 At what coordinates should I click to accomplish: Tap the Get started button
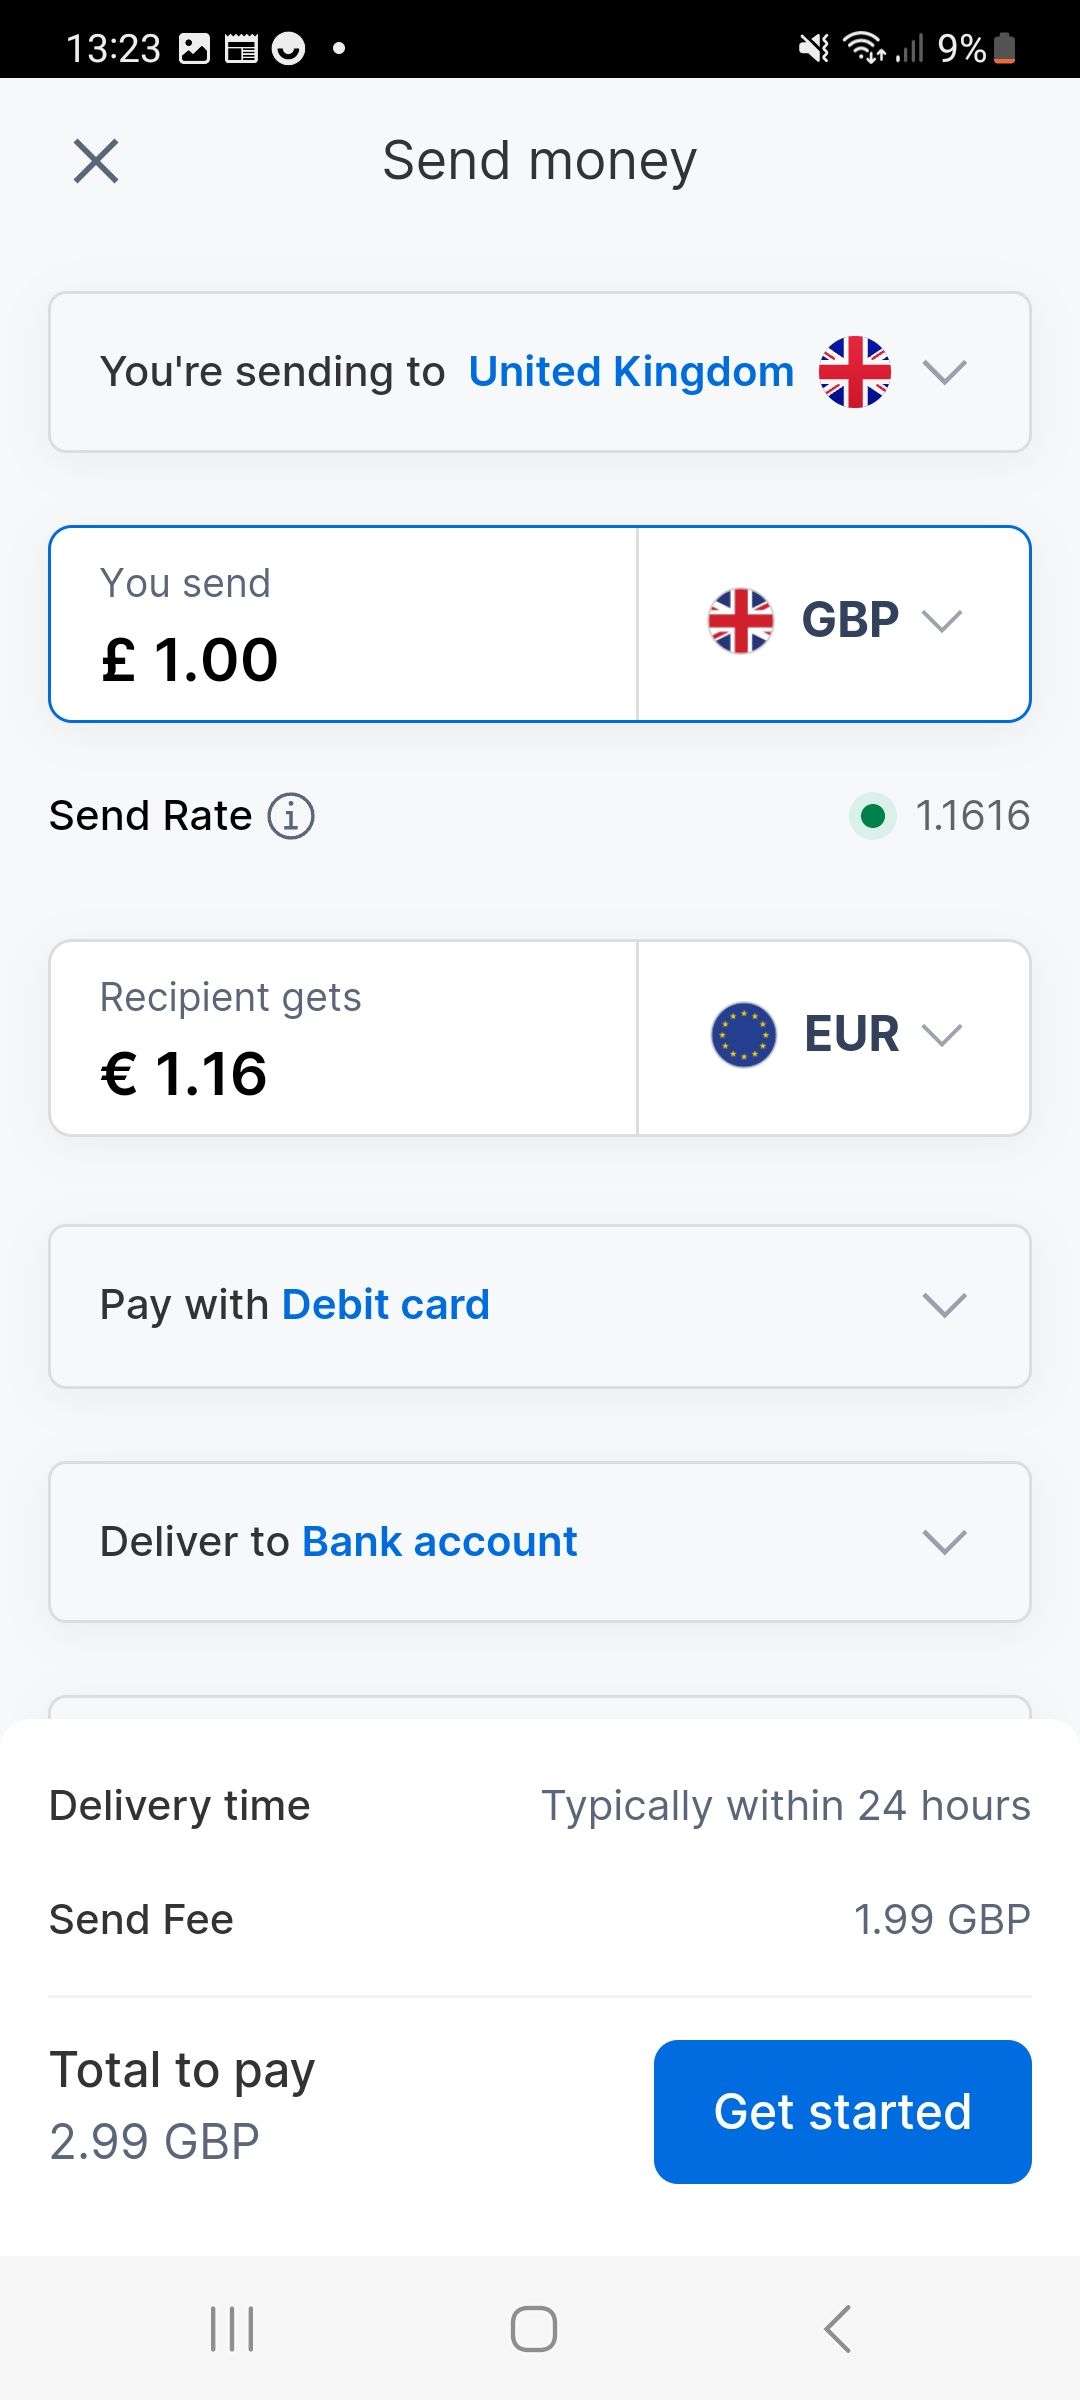pos(842,2111)
